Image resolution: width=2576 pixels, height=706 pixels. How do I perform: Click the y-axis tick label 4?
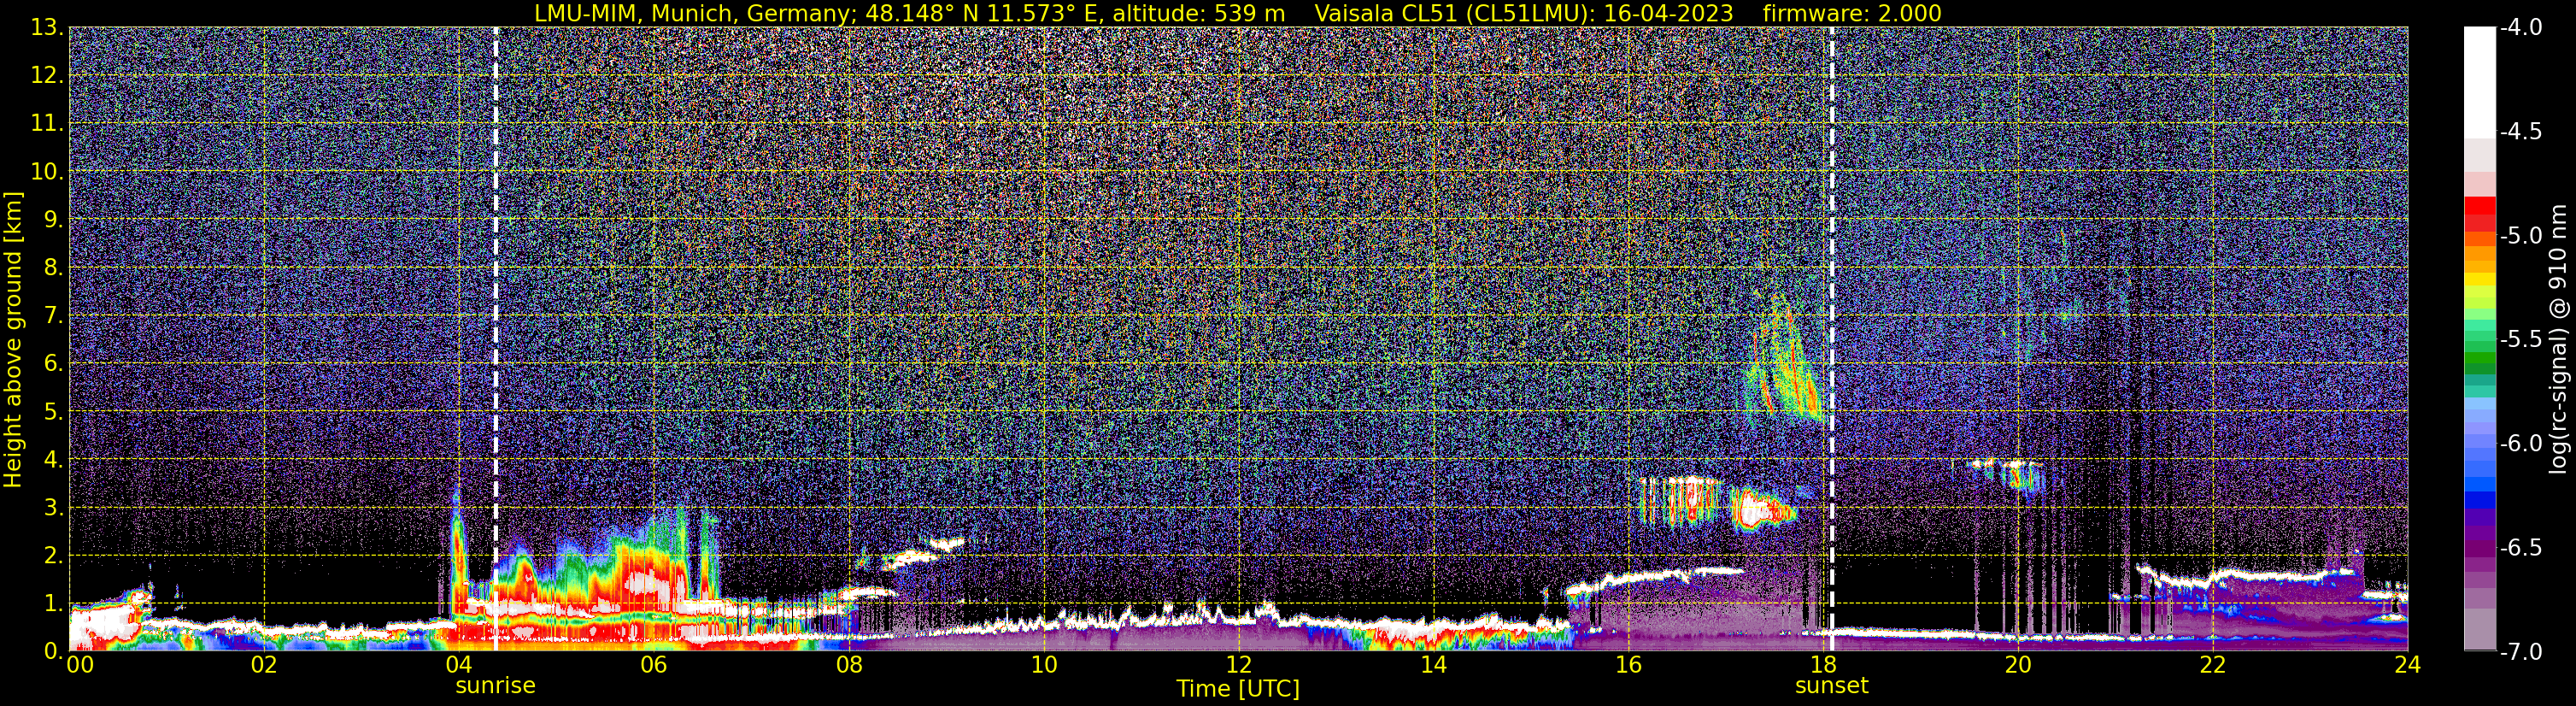coord(54,460)
